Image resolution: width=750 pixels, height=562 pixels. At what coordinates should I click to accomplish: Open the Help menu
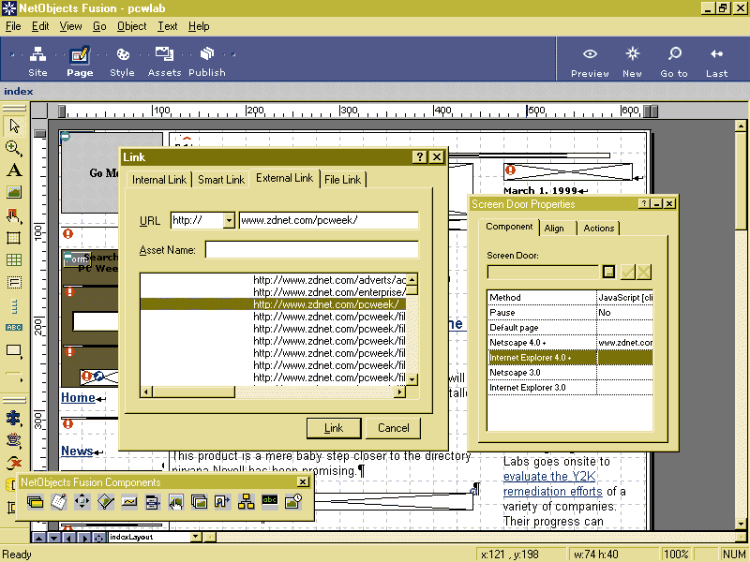pos(199,26)
